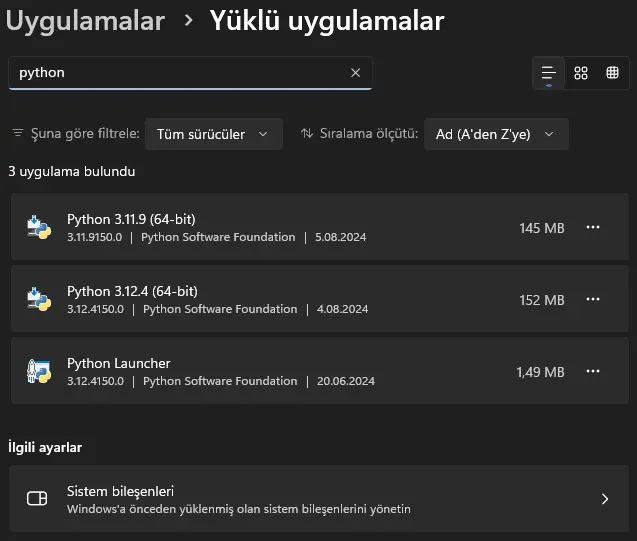The height and width of the screenshot is (541, 637).
Task: Click the Yüklü uygulamalar breadcrumb title
Action: tap(327, 21)
